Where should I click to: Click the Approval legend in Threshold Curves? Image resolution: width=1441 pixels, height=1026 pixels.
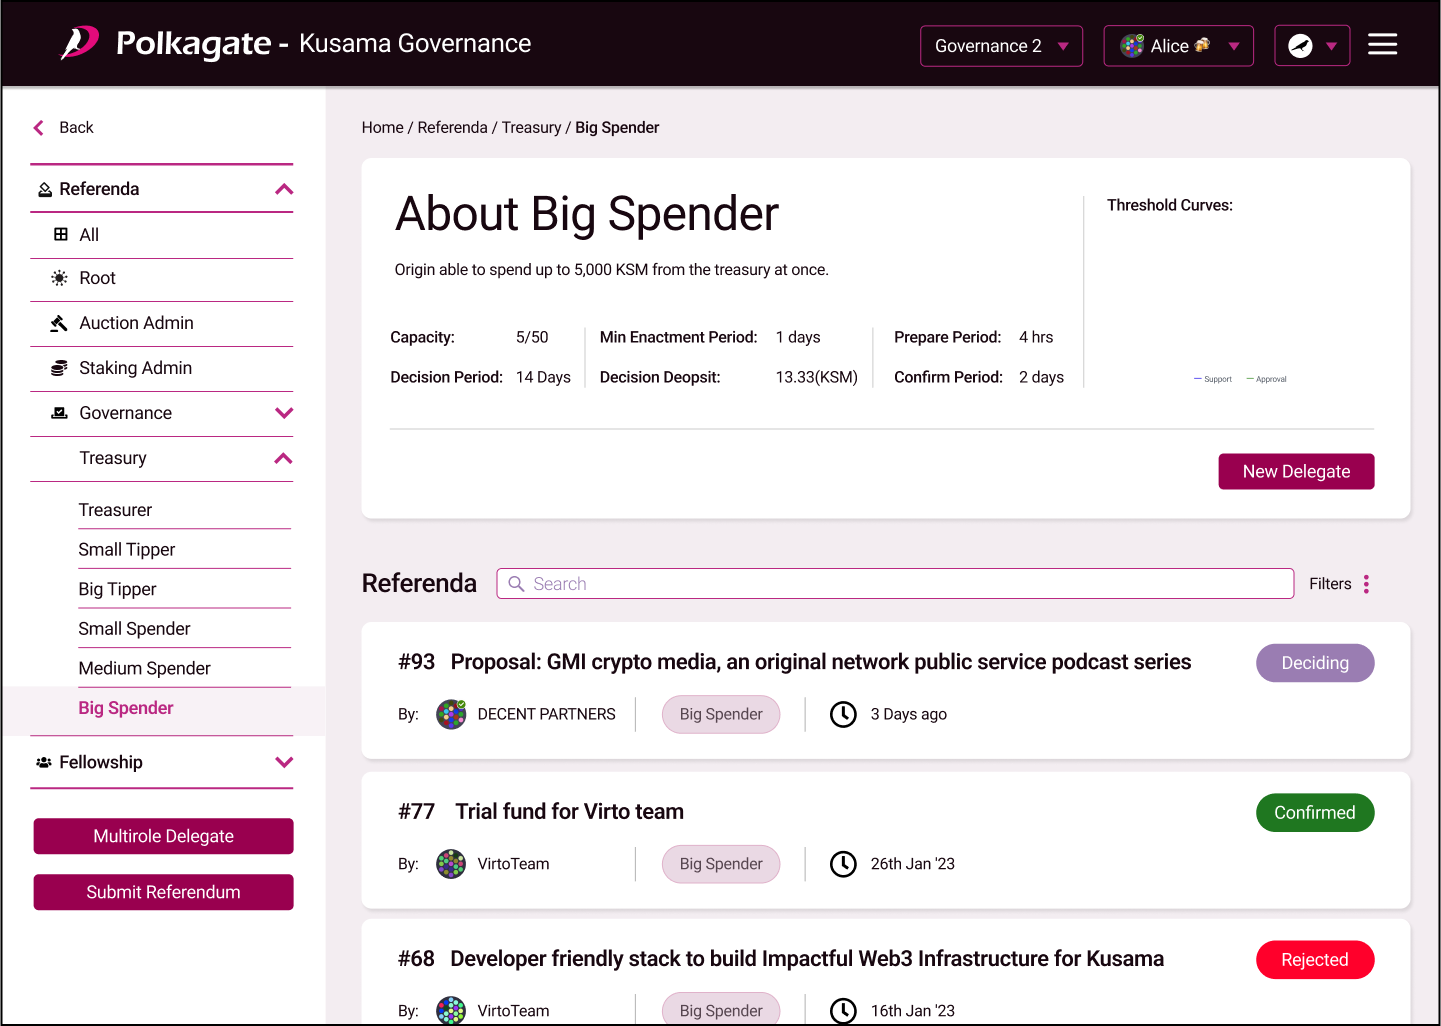[x=1267, y=379]
